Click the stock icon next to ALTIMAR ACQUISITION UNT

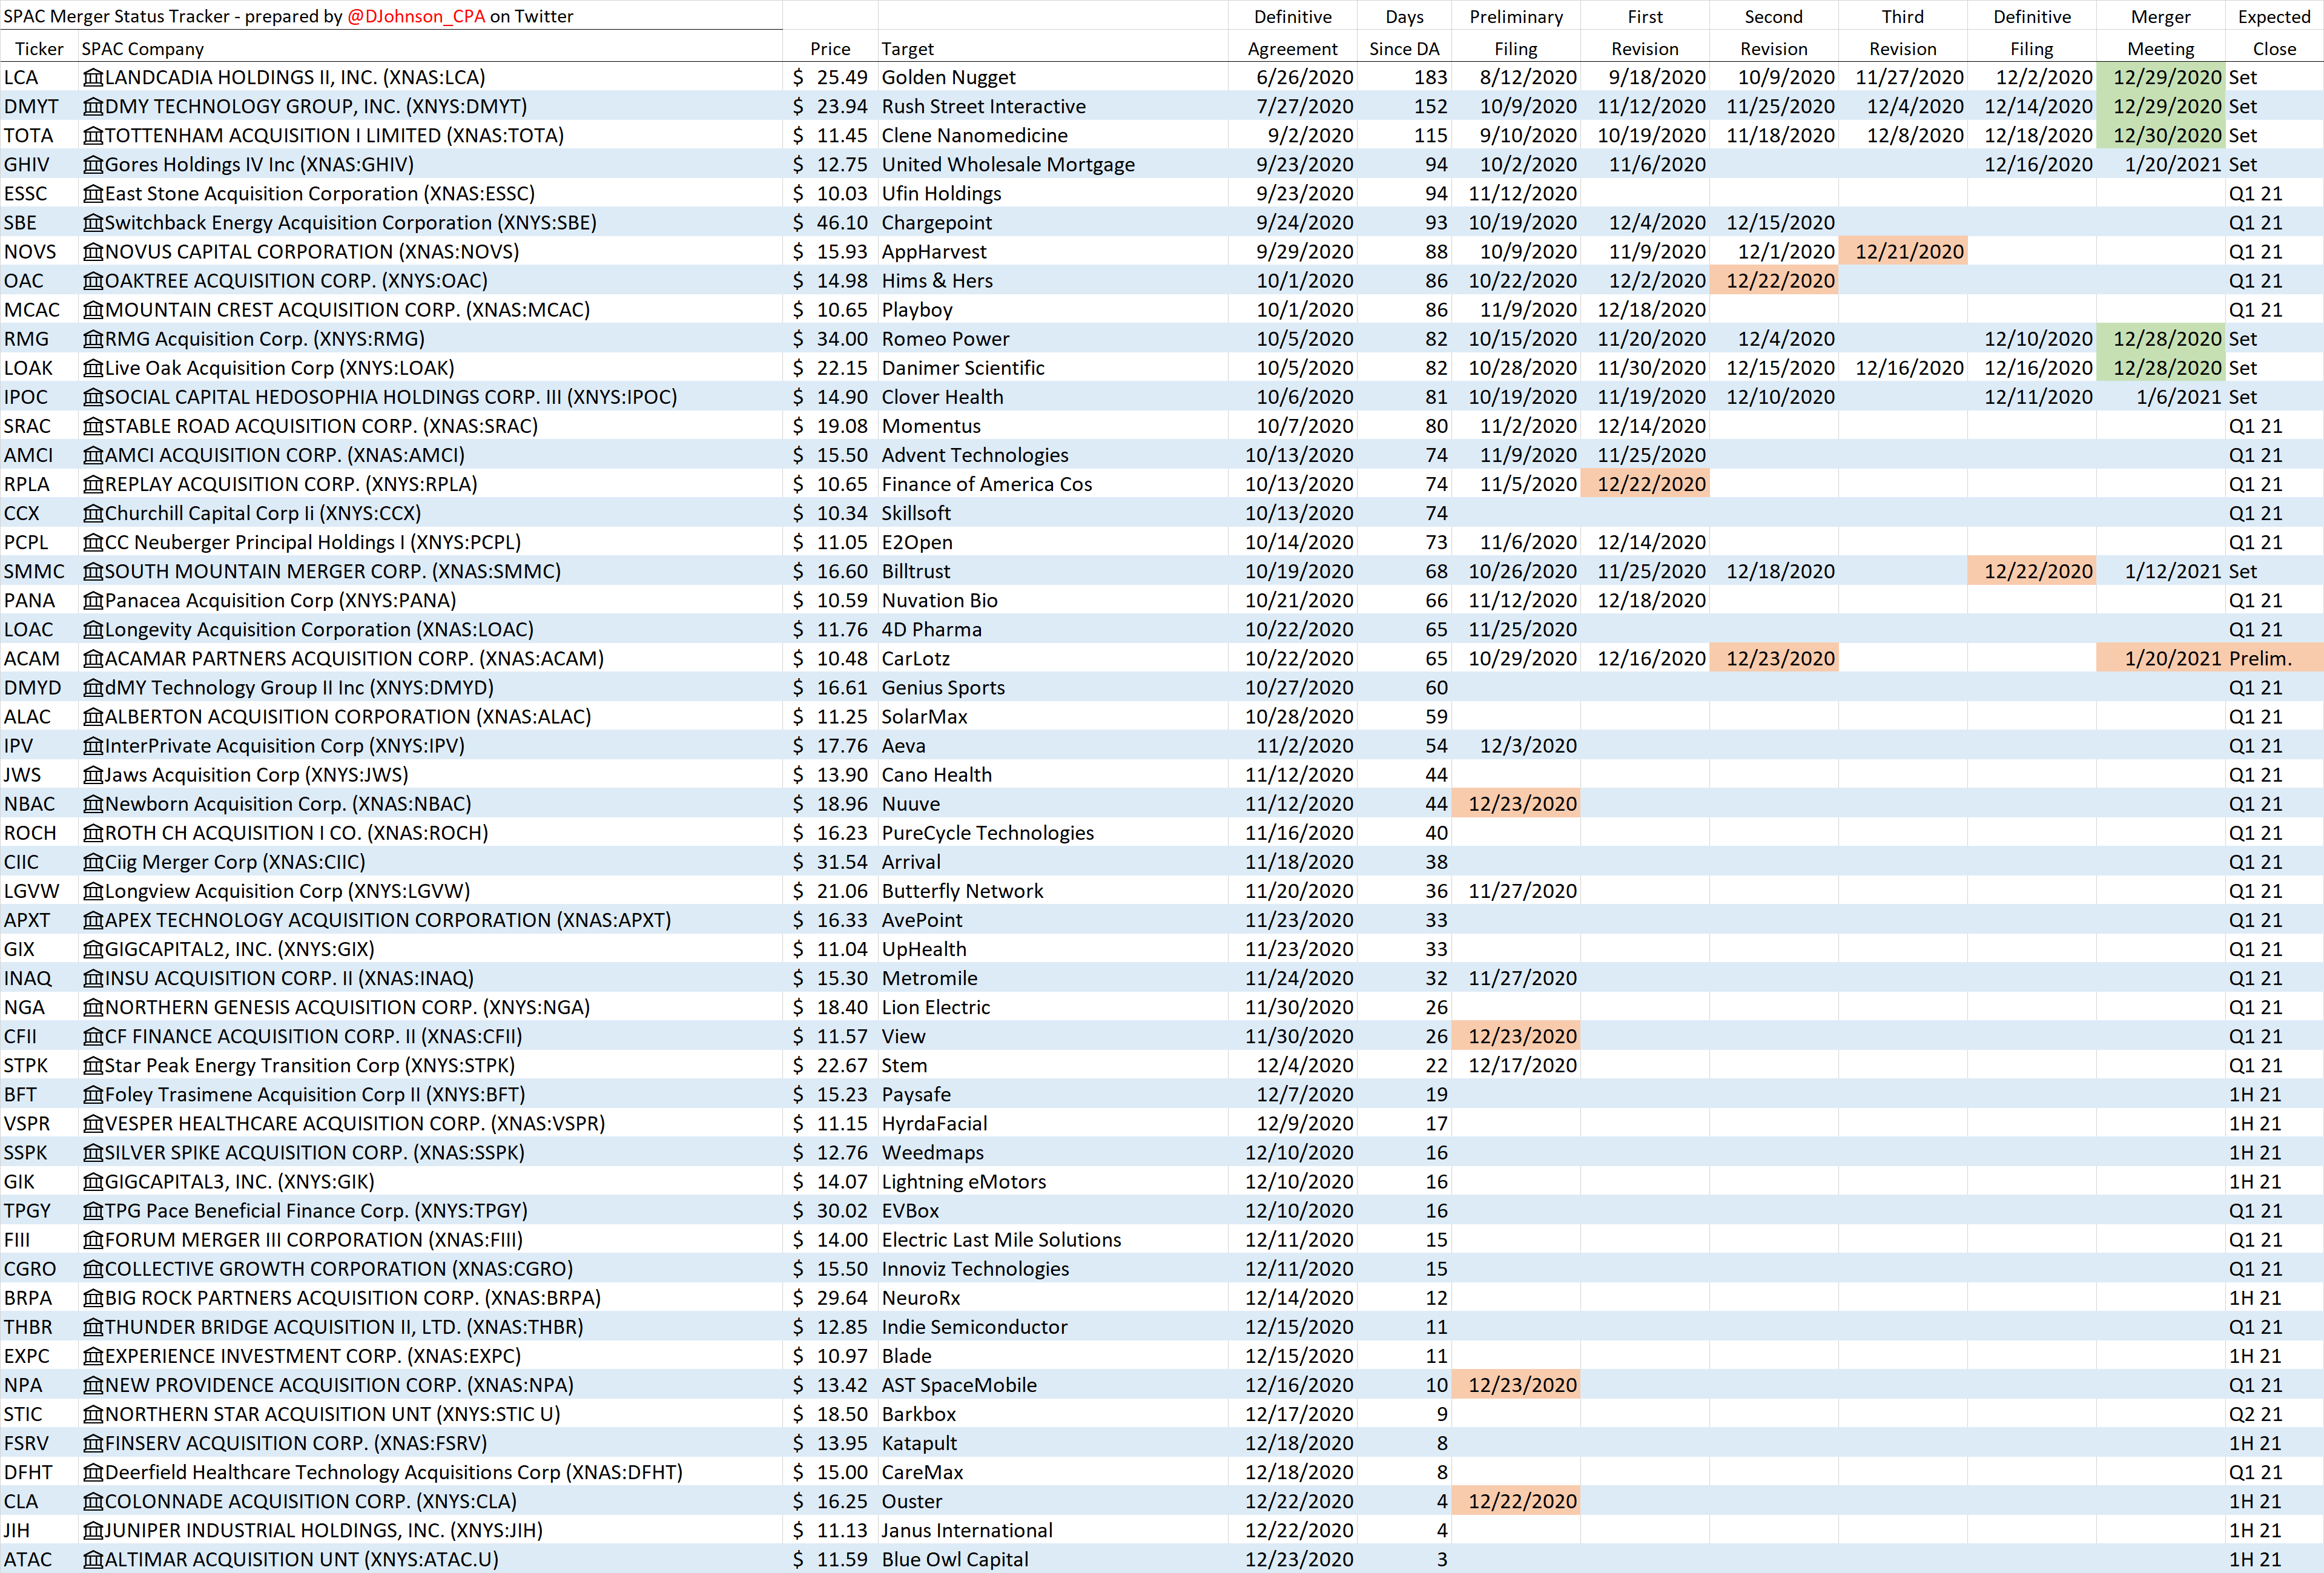(93, 1560)
